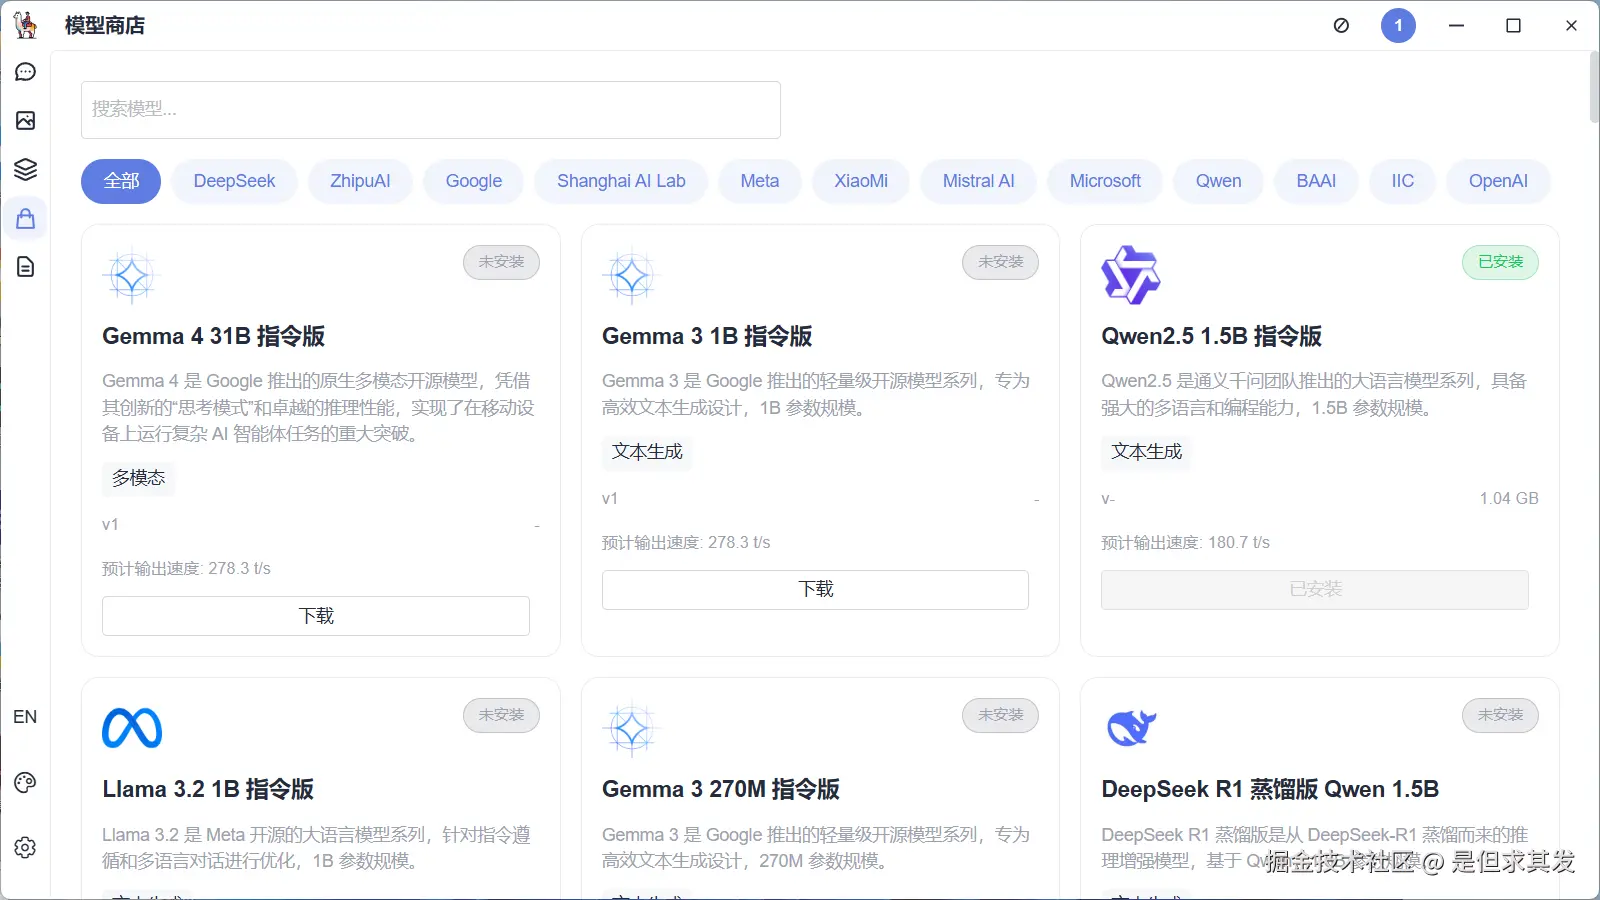
Task: Click 未安装 badge on DeepSeek R1 card
Action: click(x=1500, y=715)
